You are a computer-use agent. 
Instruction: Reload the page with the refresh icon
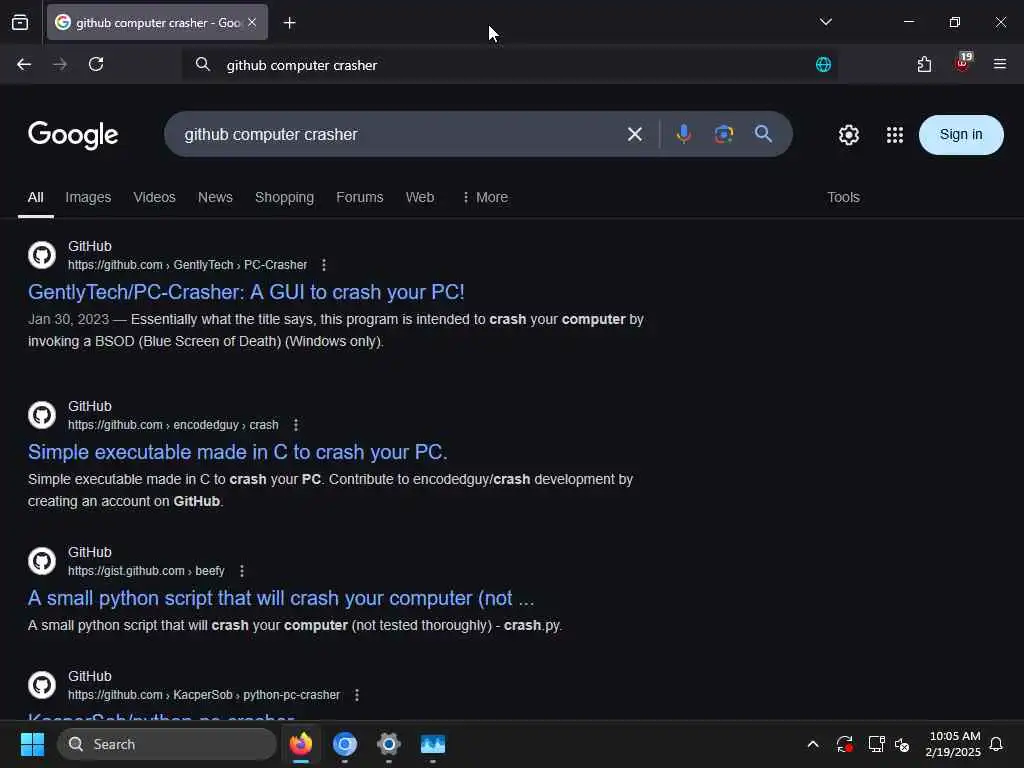click(x=96, y=64)
